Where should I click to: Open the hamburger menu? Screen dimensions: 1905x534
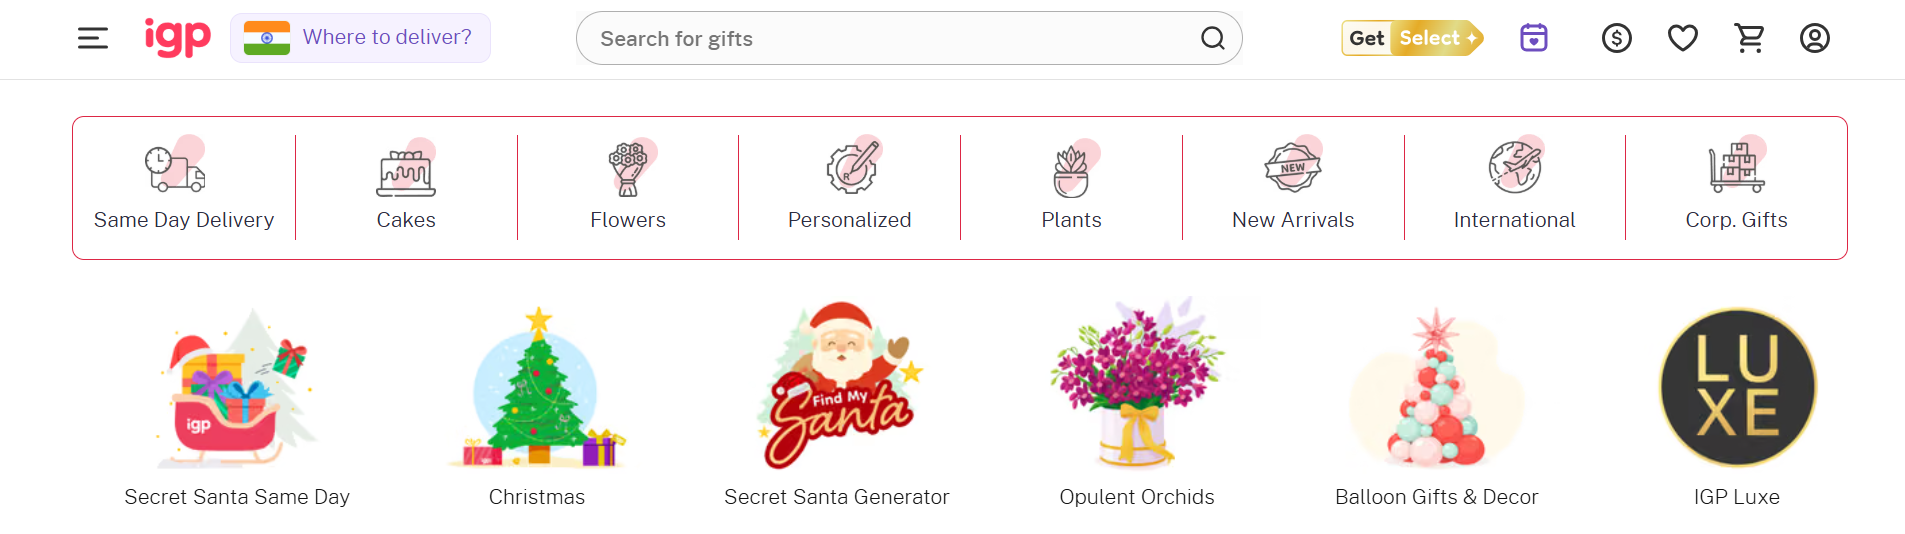[x=93, y=38]
